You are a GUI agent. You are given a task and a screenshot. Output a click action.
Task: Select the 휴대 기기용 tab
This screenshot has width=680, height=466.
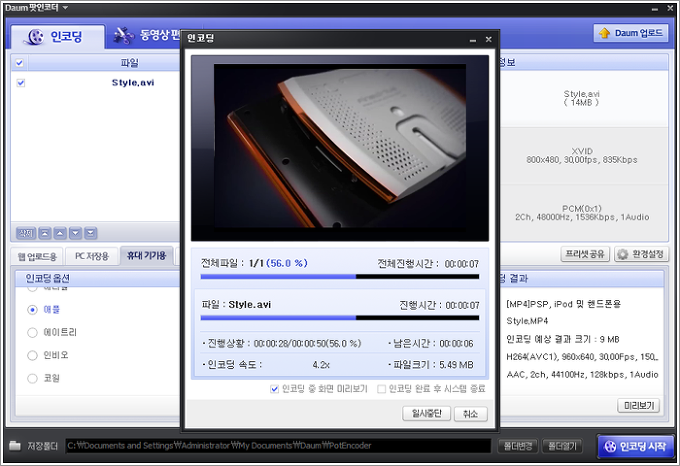coord(146,255)
